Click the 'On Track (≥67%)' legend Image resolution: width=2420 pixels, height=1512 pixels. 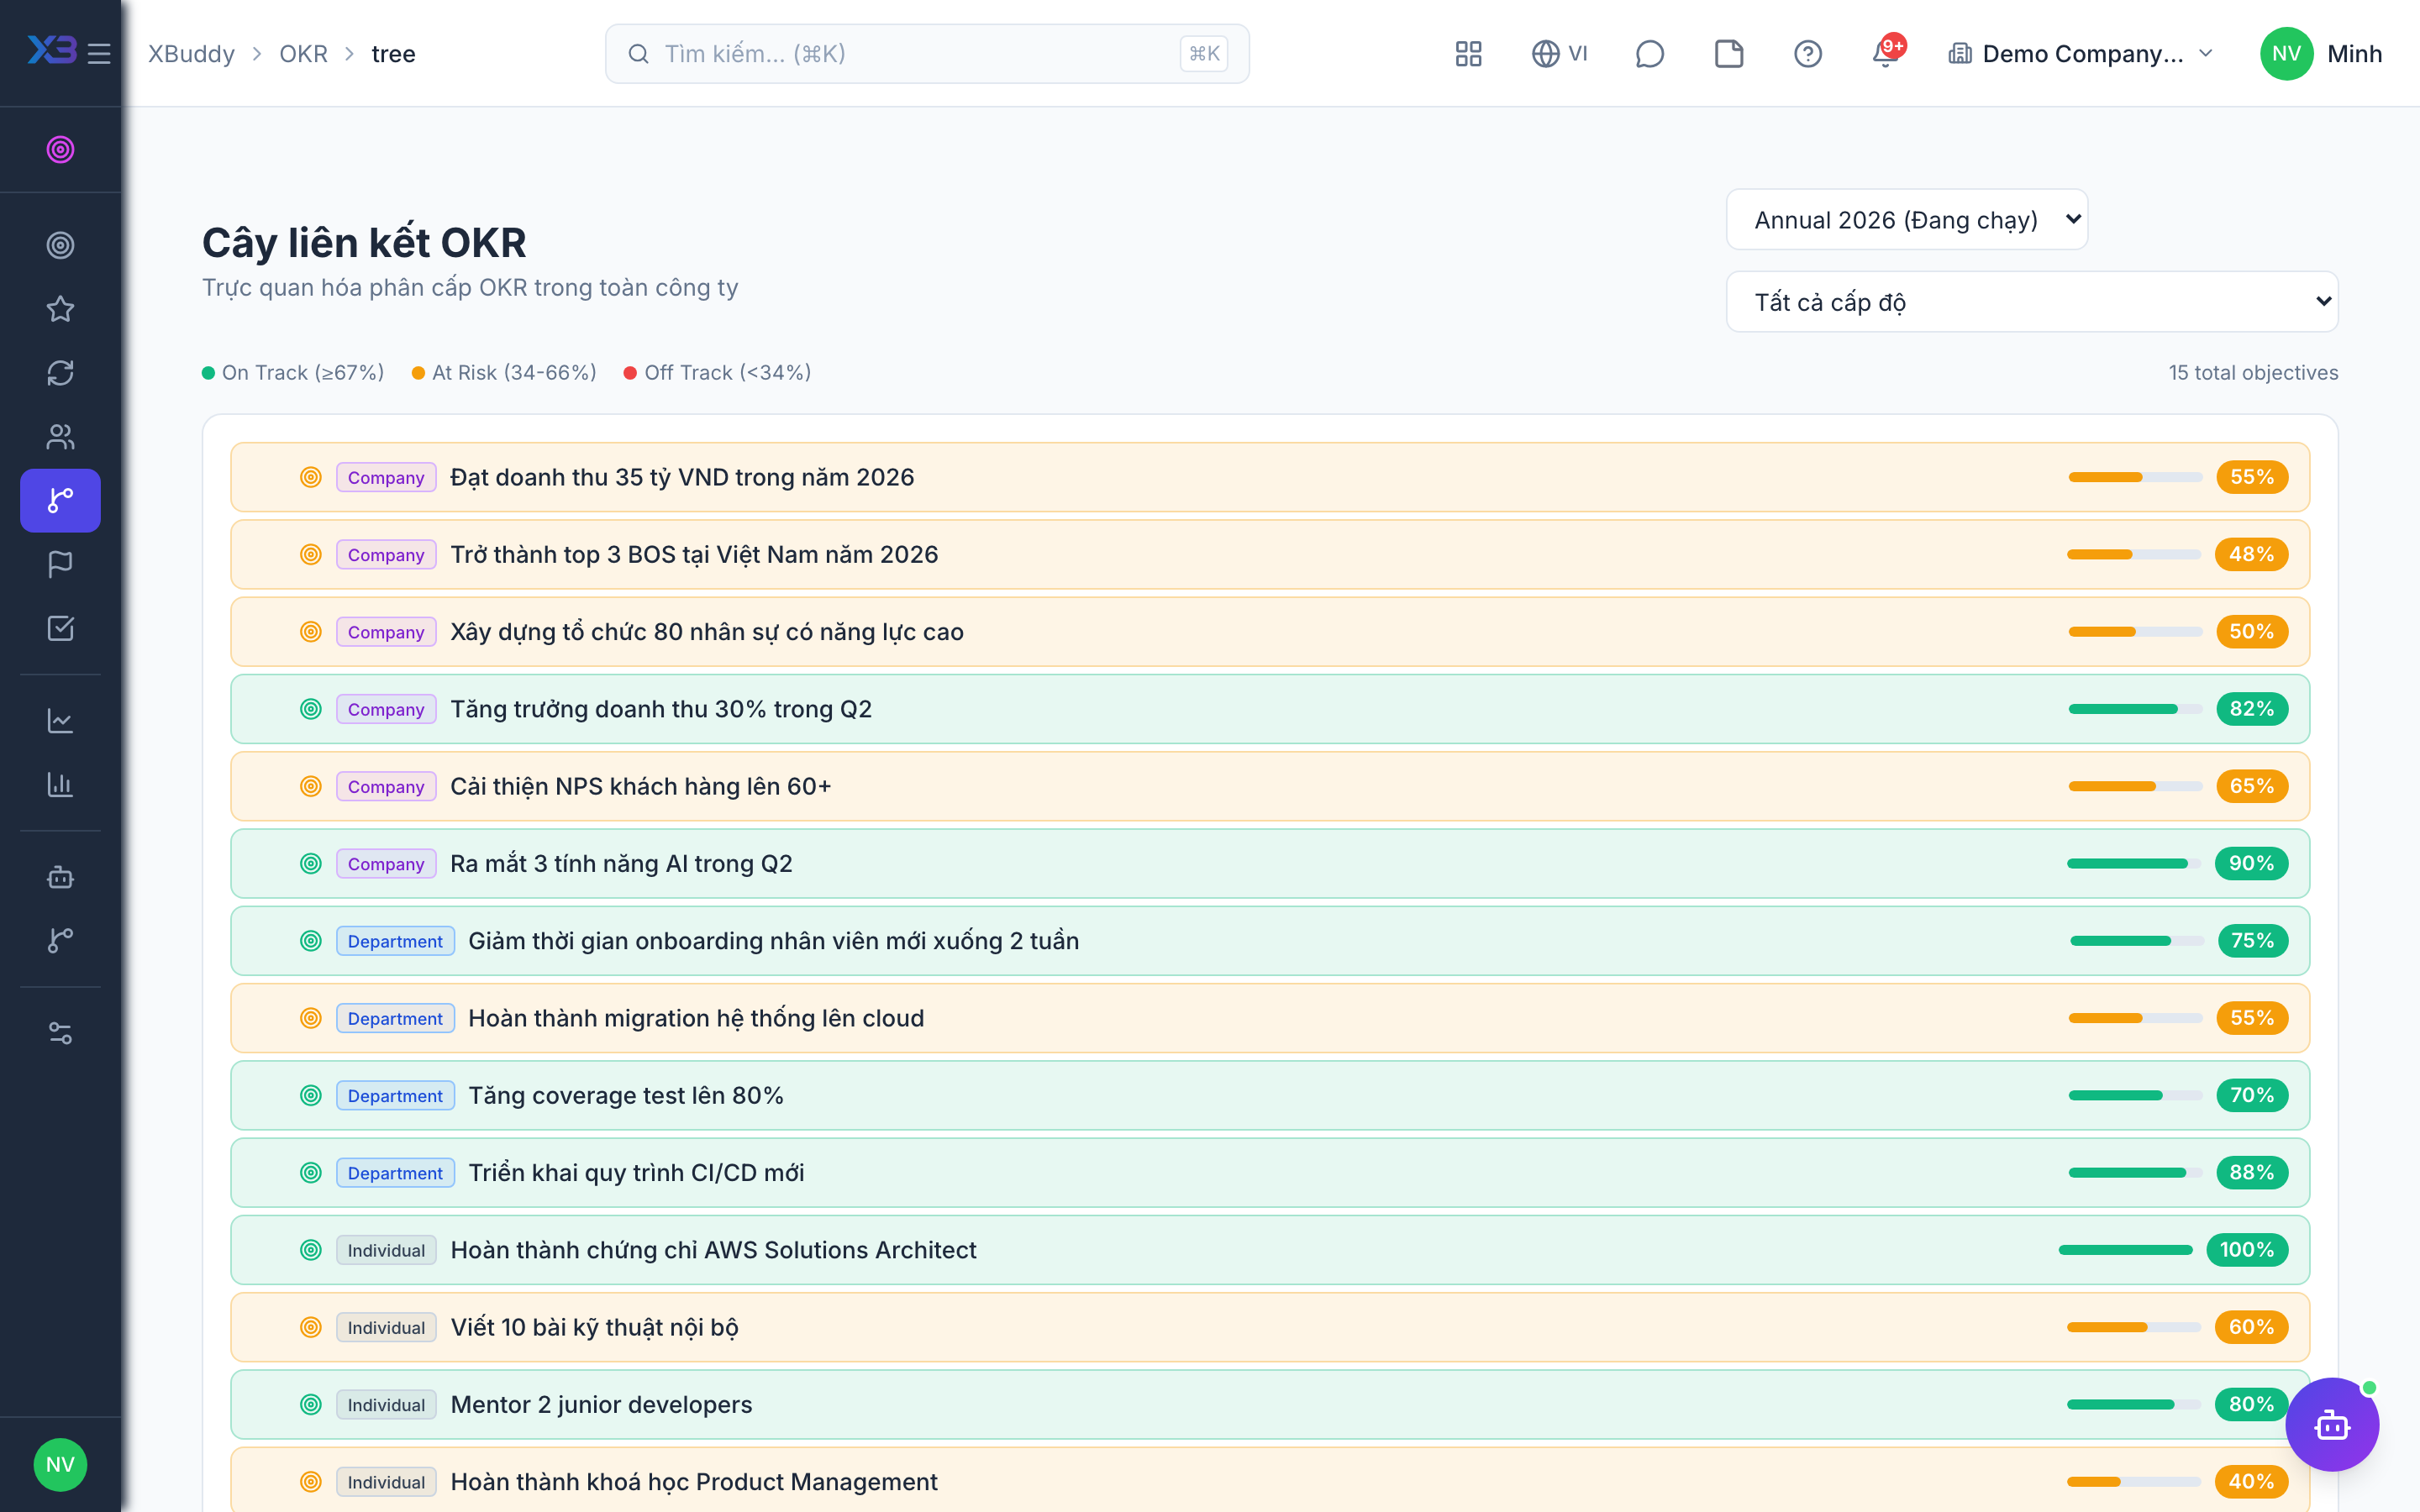point(293,372)
